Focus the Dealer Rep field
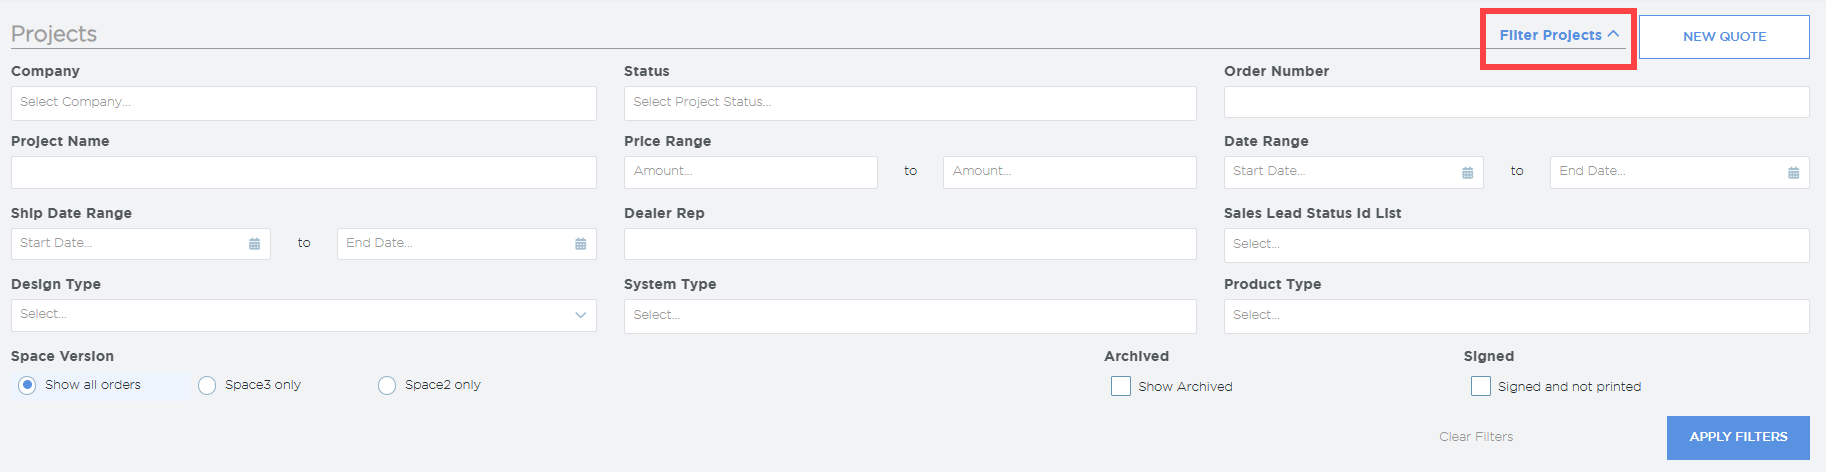1826x472 pixels. pyautogui.click(x=910, y=244)
